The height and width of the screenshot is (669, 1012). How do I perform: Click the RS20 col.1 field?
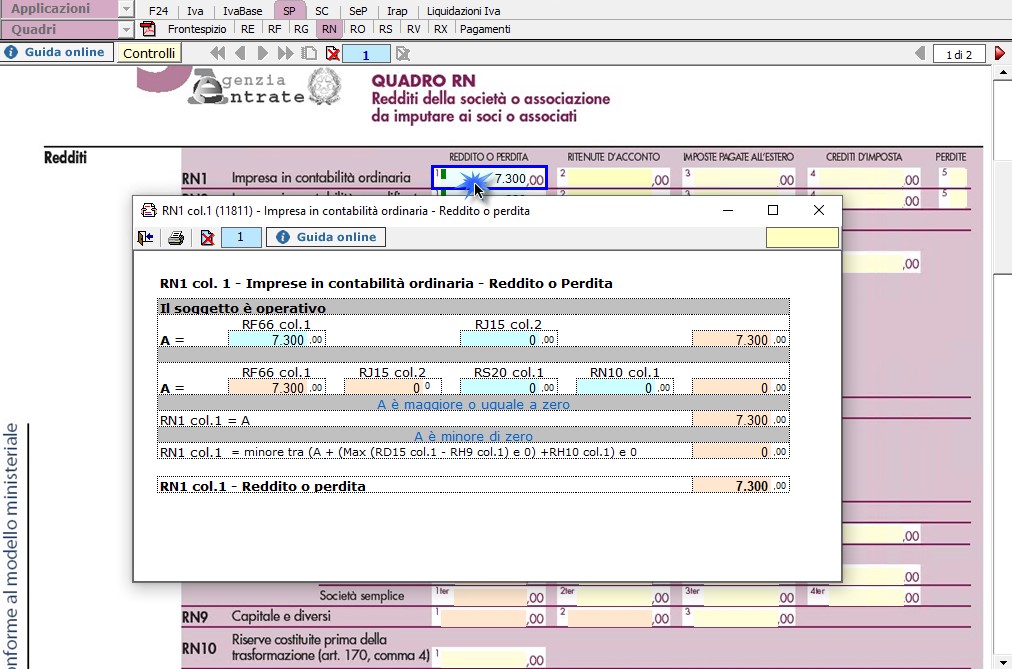click(x=509, y=387)
